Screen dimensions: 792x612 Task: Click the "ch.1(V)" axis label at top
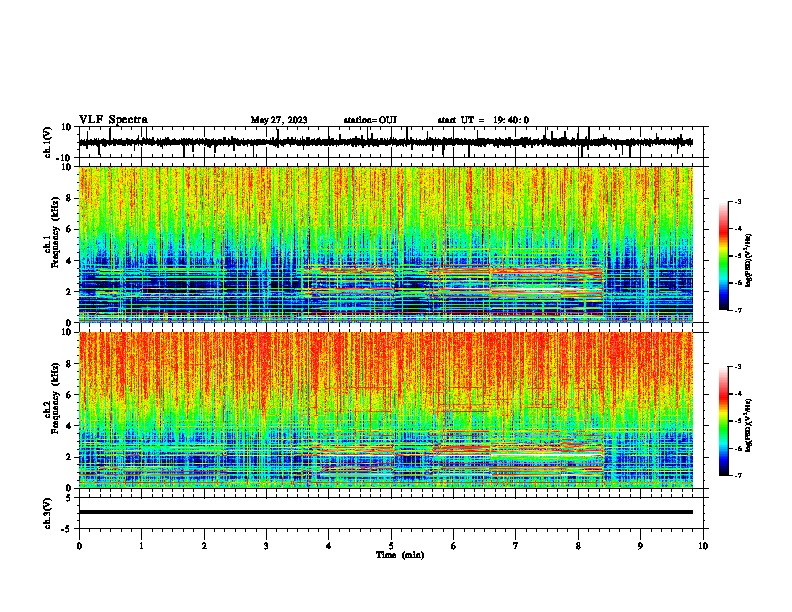(48, 142)
